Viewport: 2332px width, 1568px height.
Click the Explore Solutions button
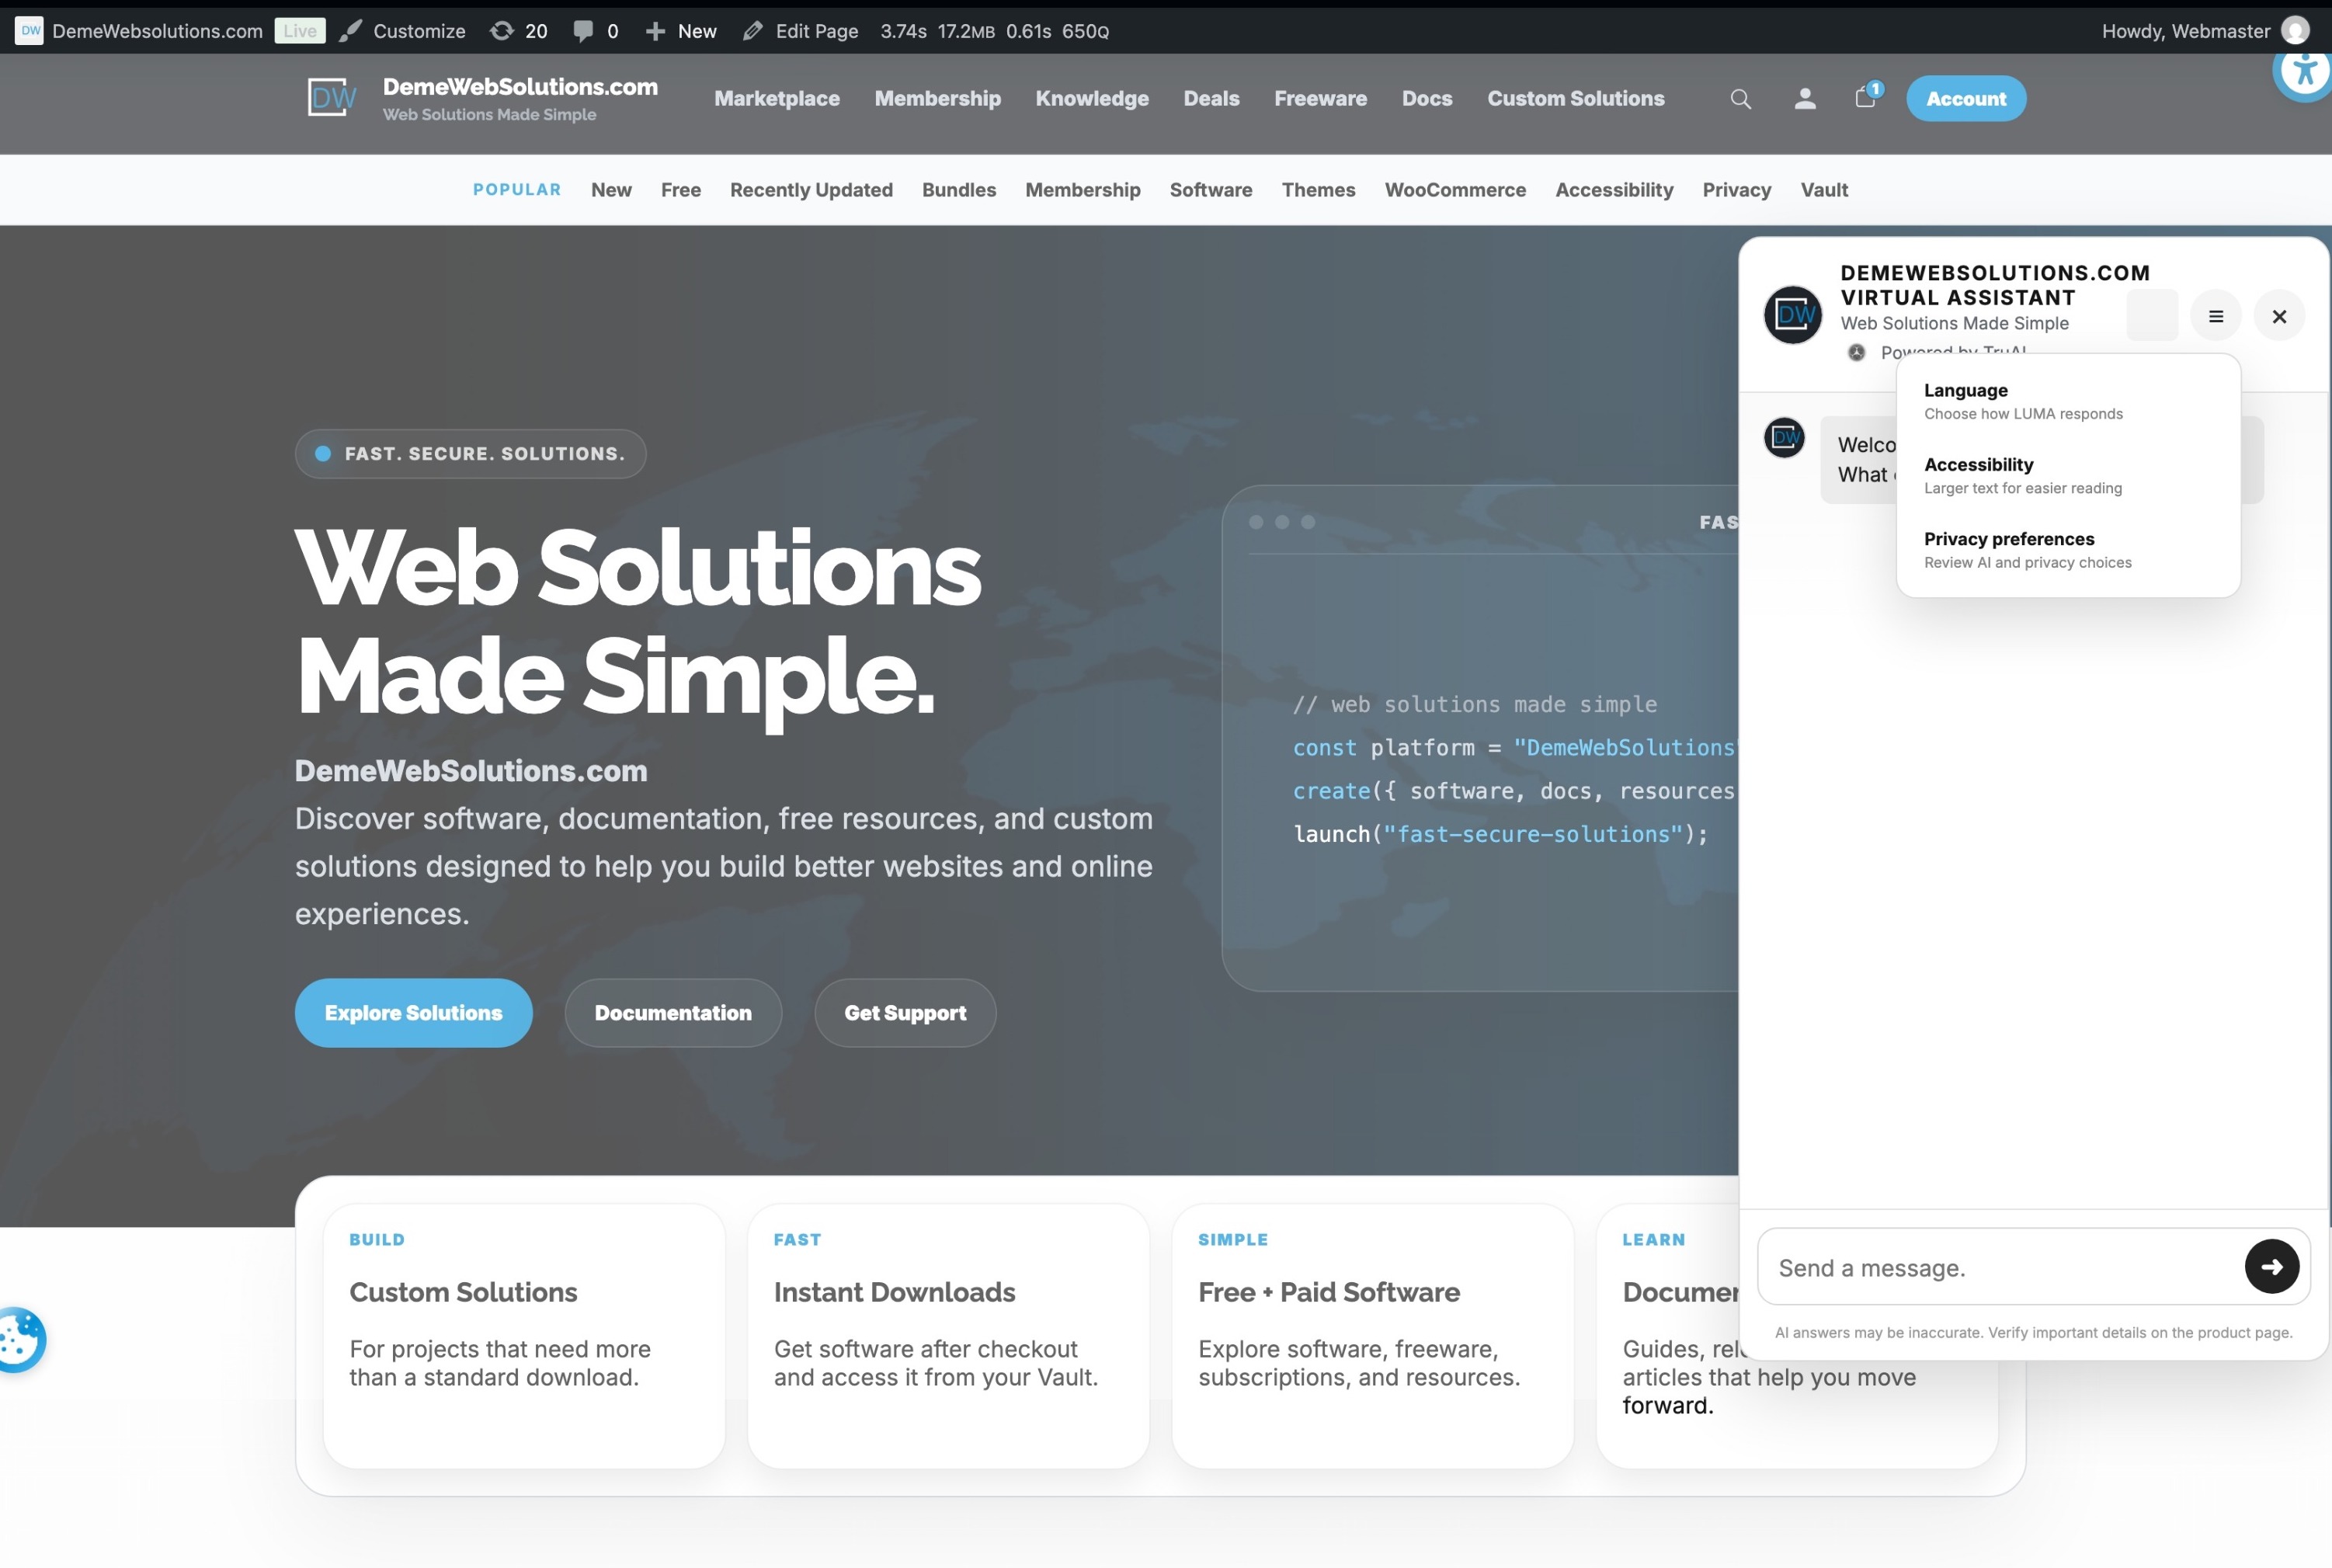pos(413,1013)
